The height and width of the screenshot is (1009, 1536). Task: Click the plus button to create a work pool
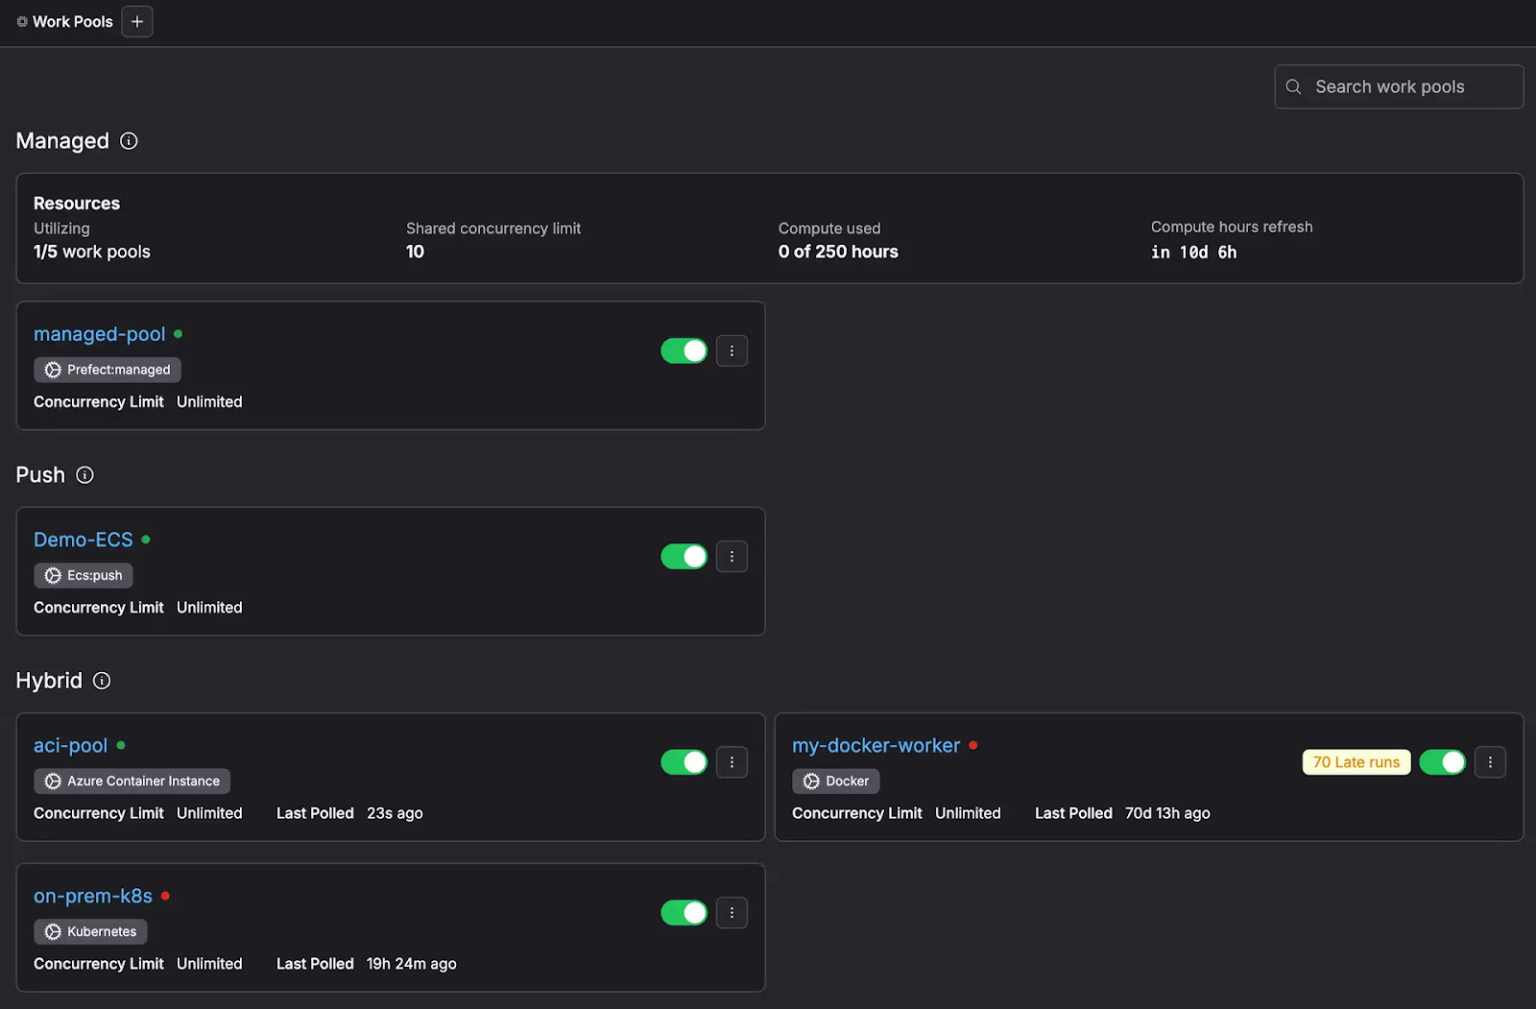coord(137,21)
